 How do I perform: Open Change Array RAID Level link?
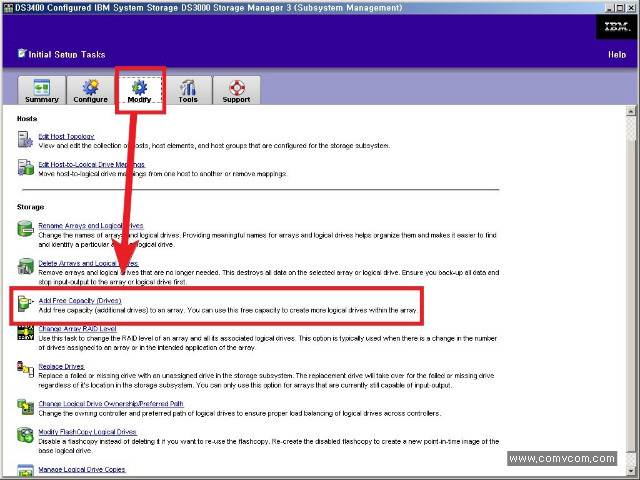pos(78,329)
